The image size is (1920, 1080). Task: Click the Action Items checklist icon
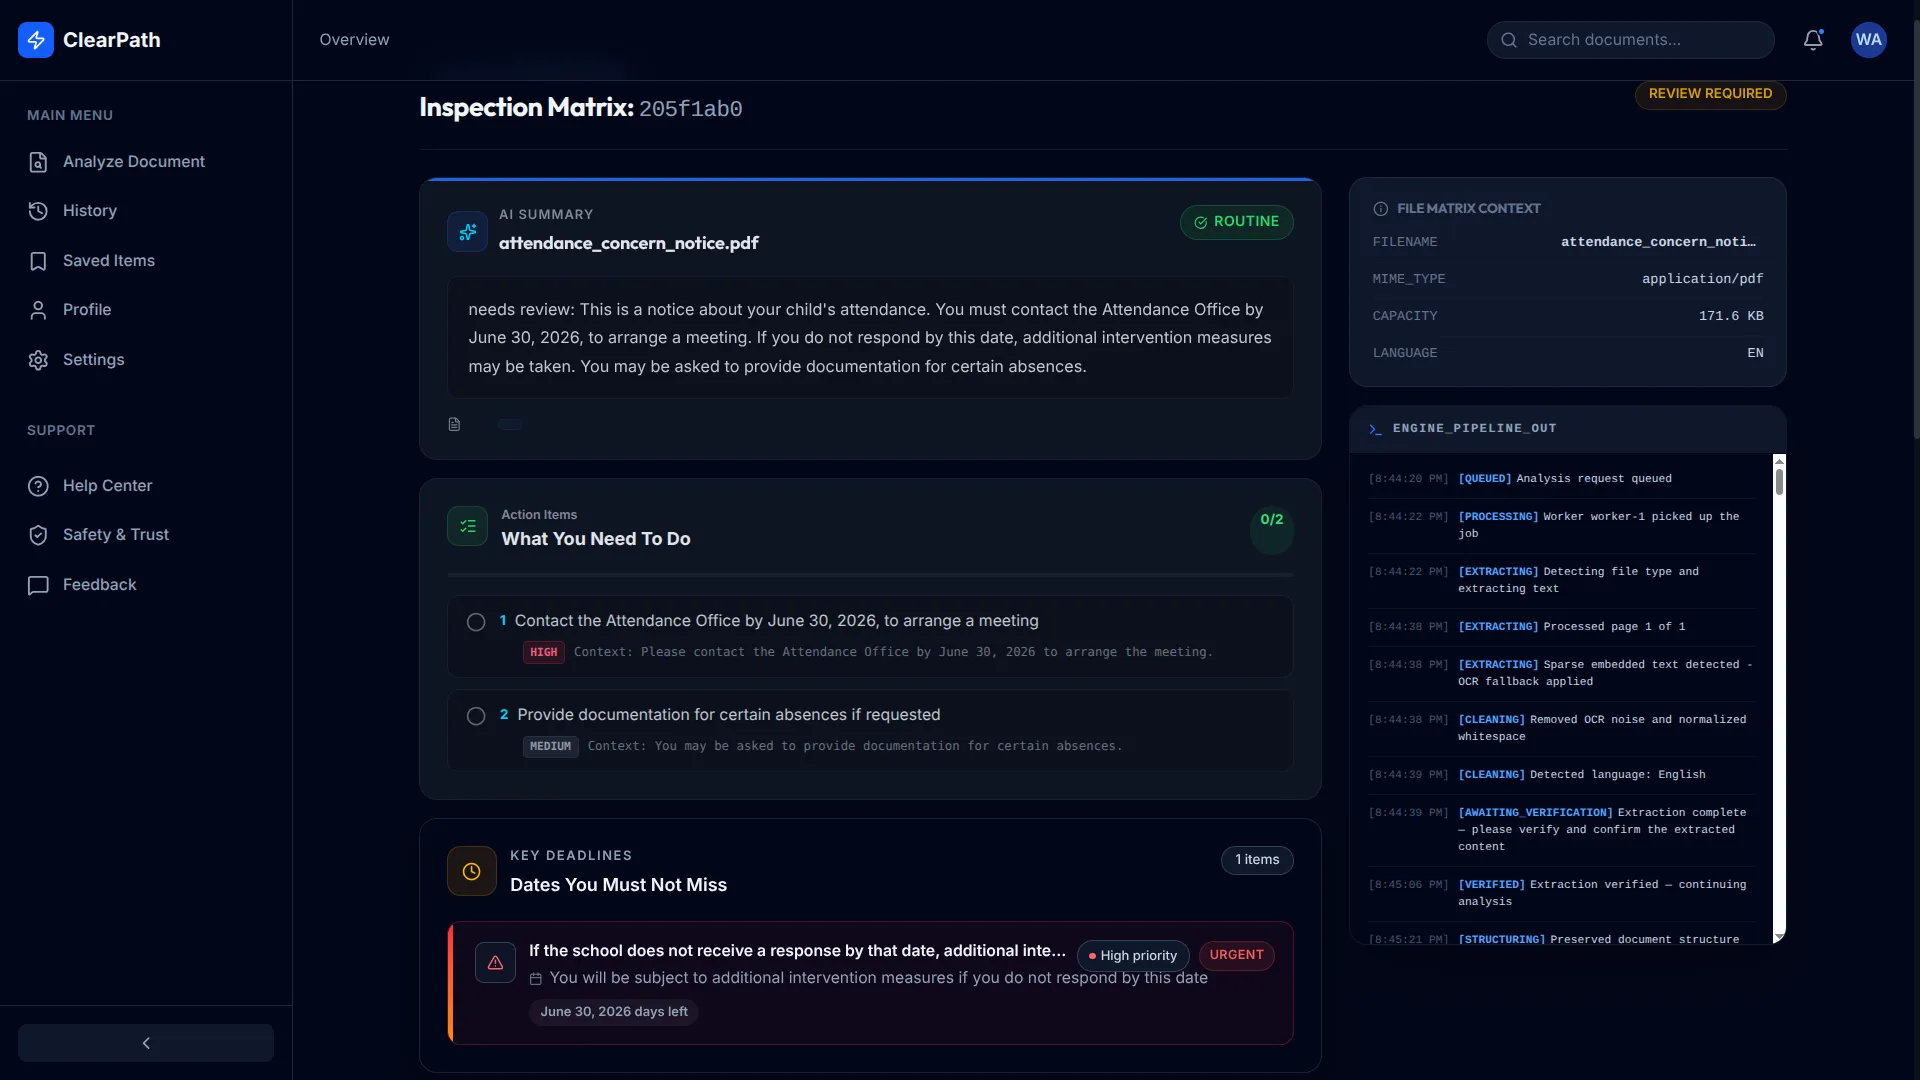point(467,526)
